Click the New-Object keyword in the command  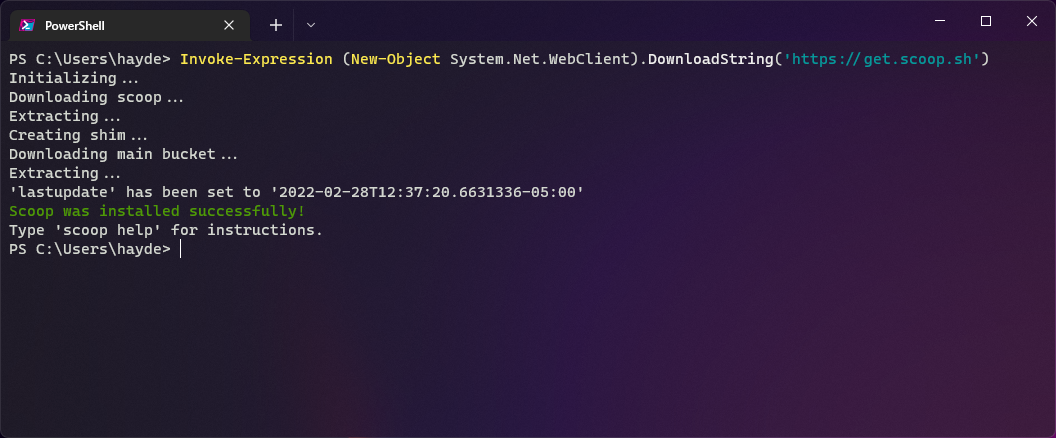pyautogui.click(x=395, y=59)
